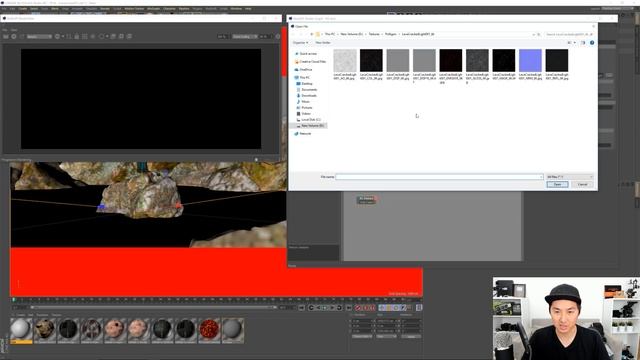Open the Help menu in Cinema 4D
Viewport: 640px width, 360px height.
click(248, 9)
